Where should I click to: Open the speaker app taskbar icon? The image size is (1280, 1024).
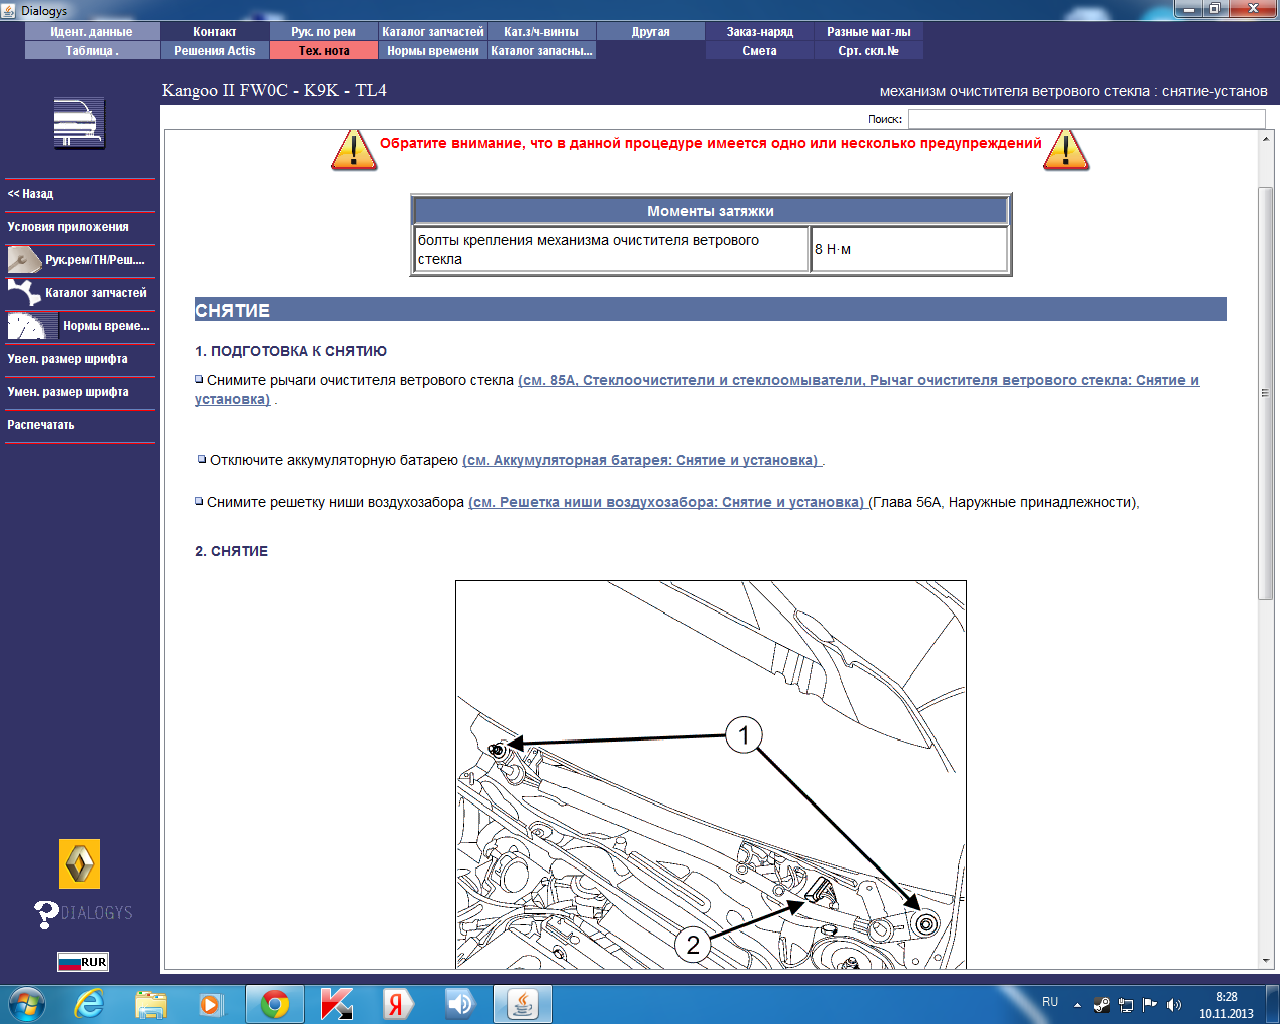click(460, 1004)
